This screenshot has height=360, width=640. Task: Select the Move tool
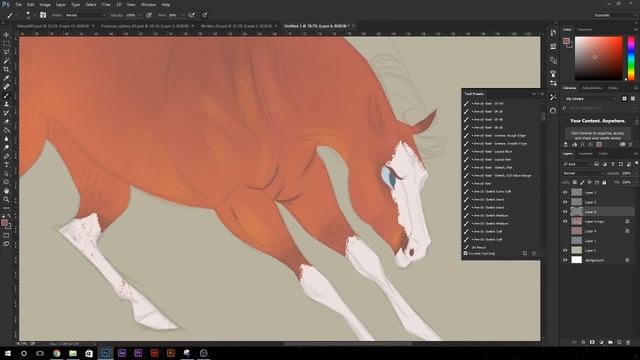coord(6,35)
